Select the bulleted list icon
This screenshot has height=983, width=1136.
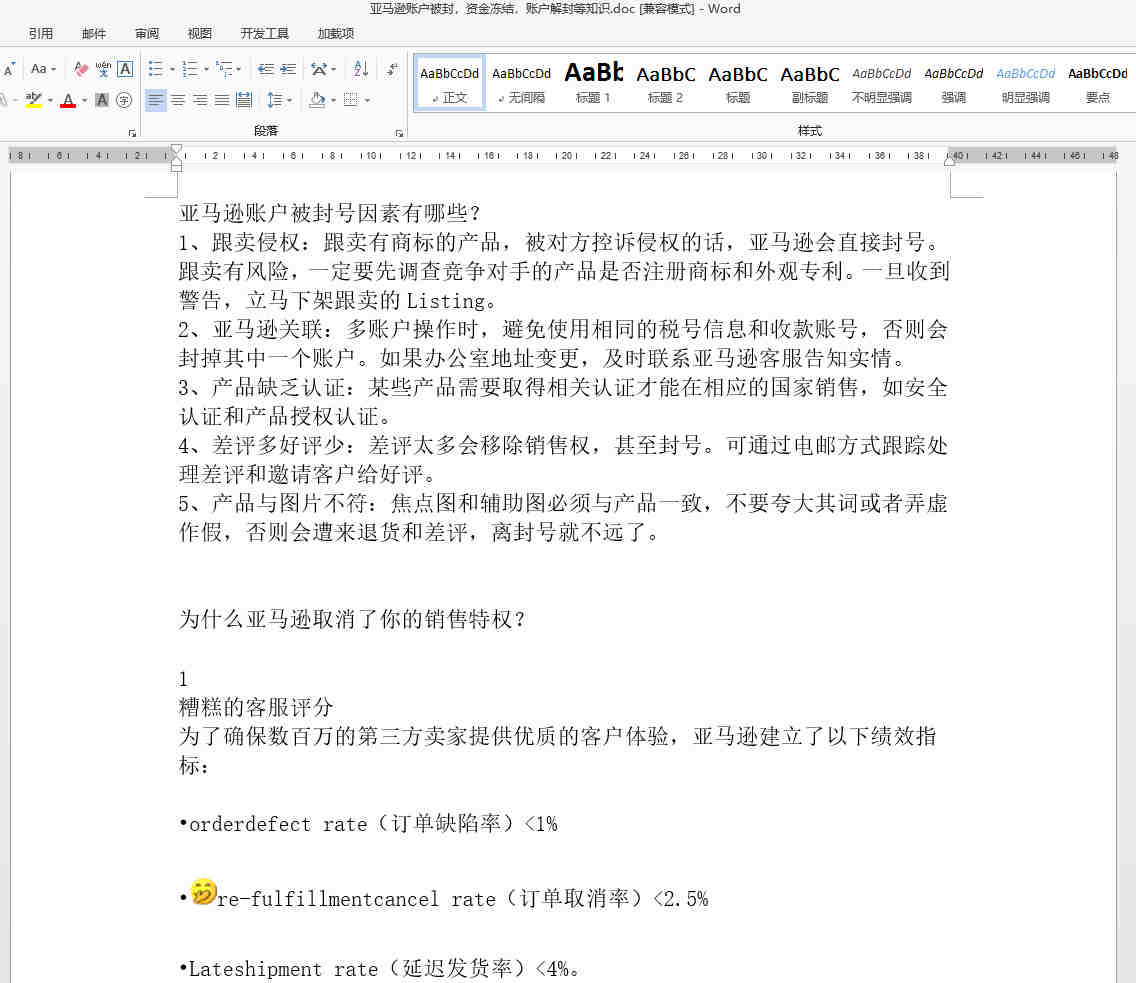click(155, 70)
